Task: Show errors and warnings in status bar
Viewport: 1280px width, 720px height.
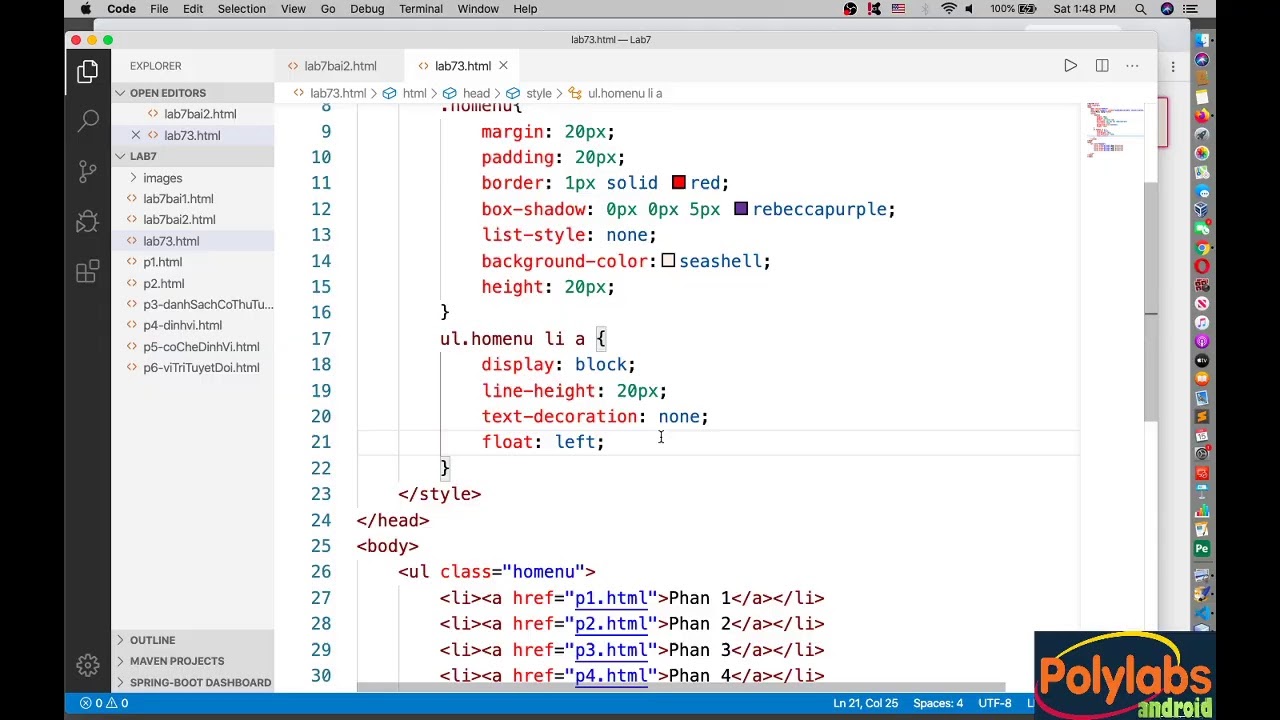Action: [x=104, y=703]
